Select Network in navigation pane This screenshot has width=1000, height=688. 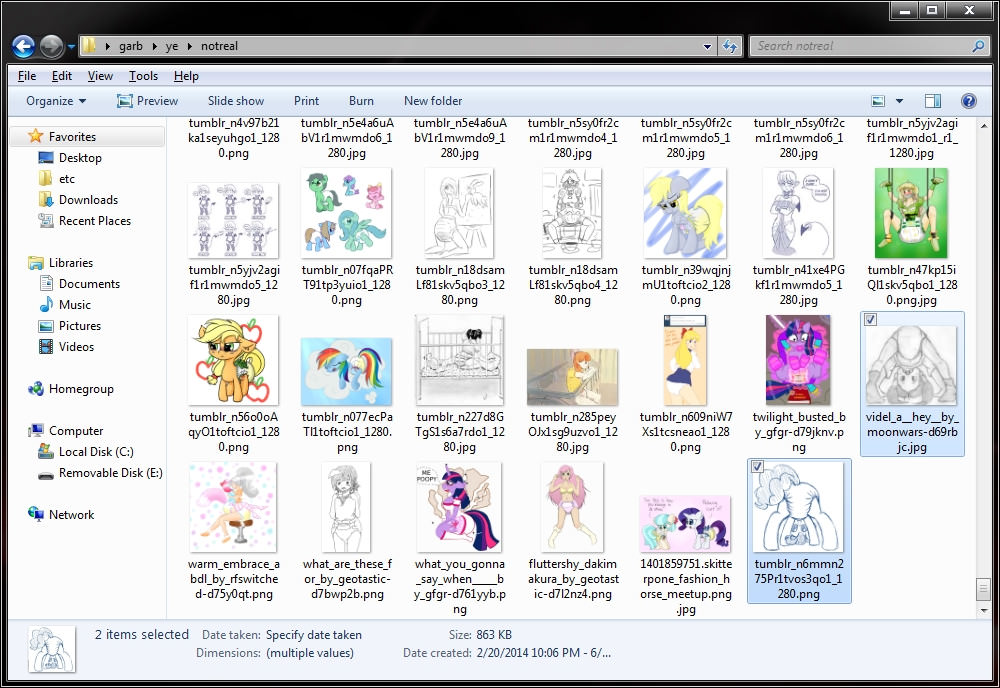(71, 515)
